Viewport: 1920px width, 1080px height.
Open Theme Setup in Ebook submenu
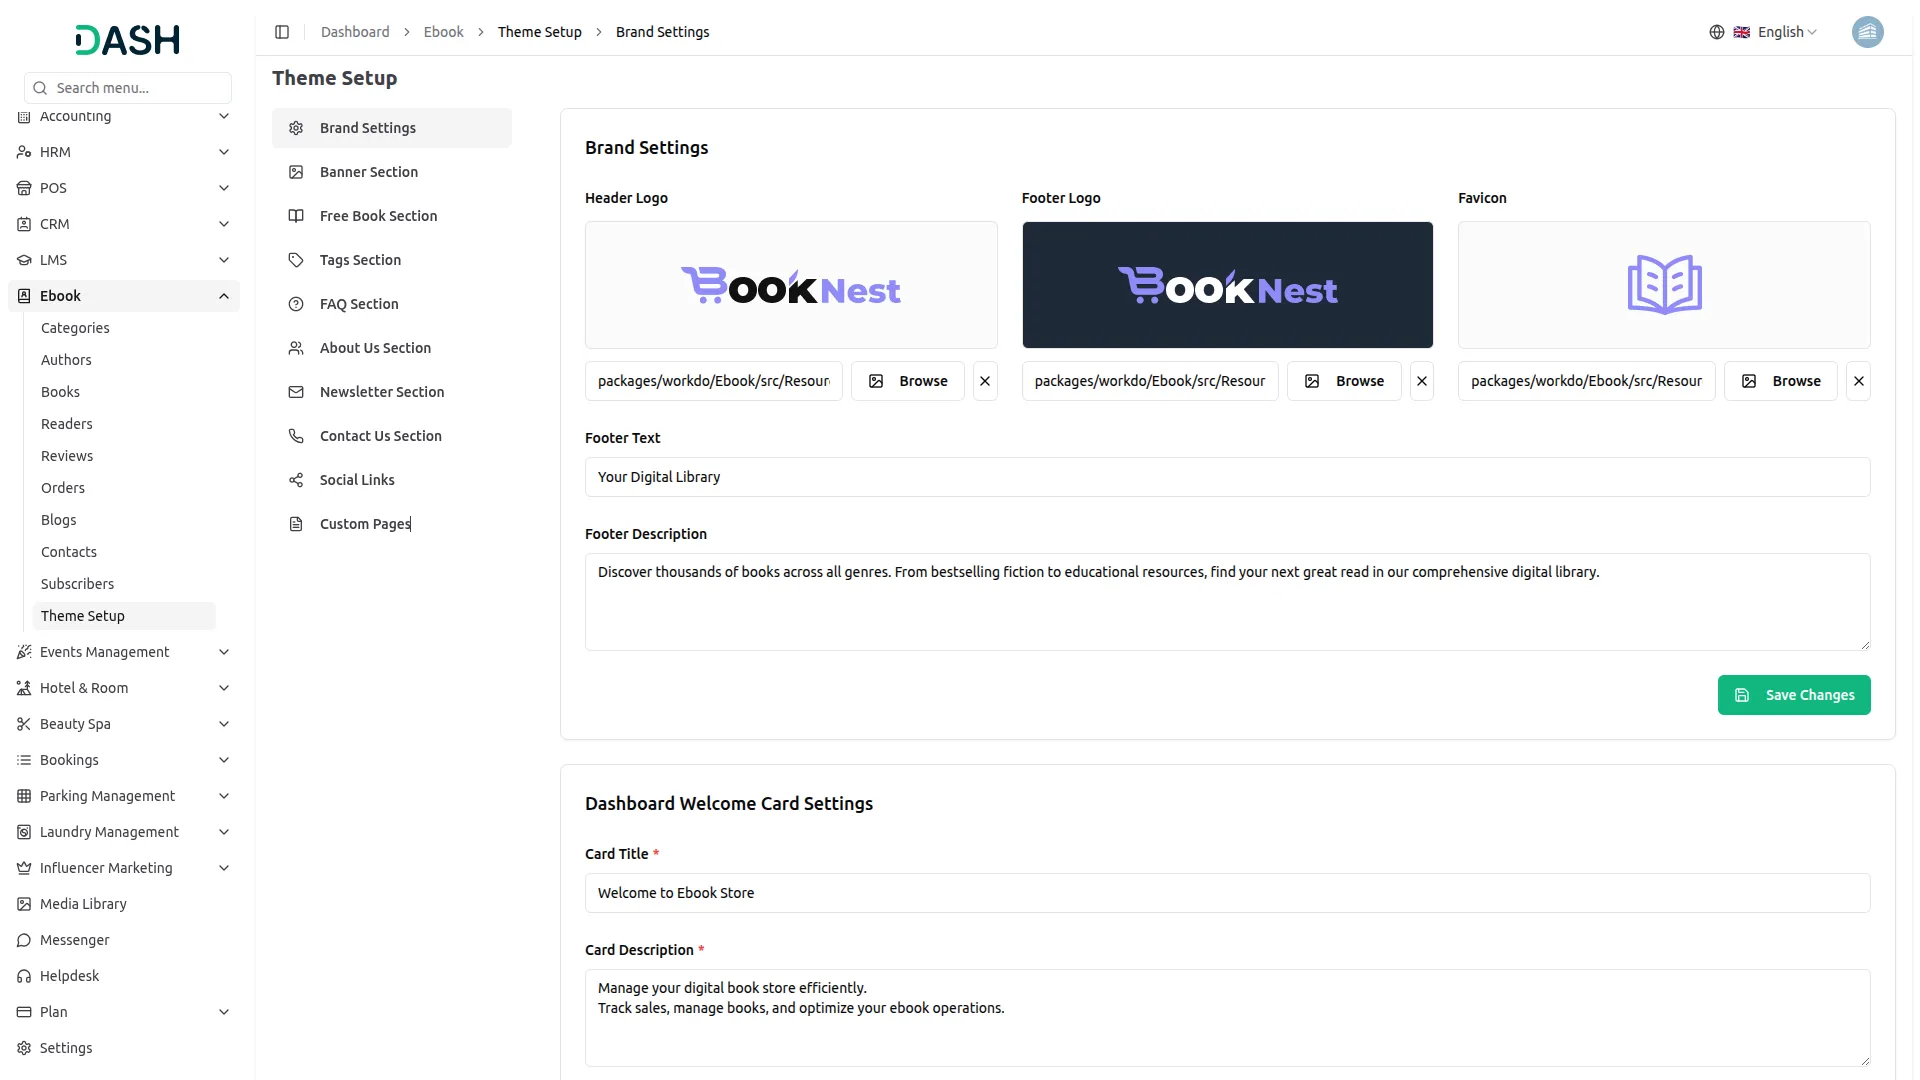124,616
